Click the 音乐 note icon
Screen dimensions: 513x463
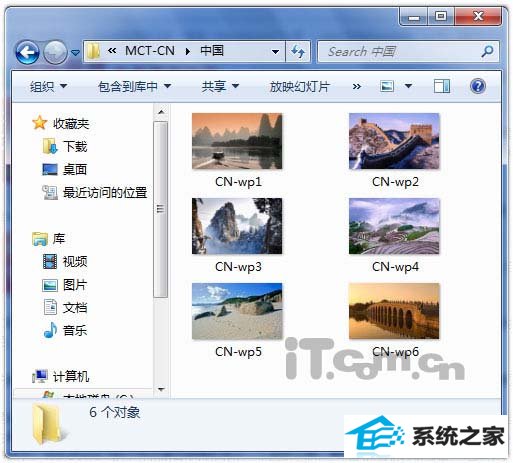[50, 330]
